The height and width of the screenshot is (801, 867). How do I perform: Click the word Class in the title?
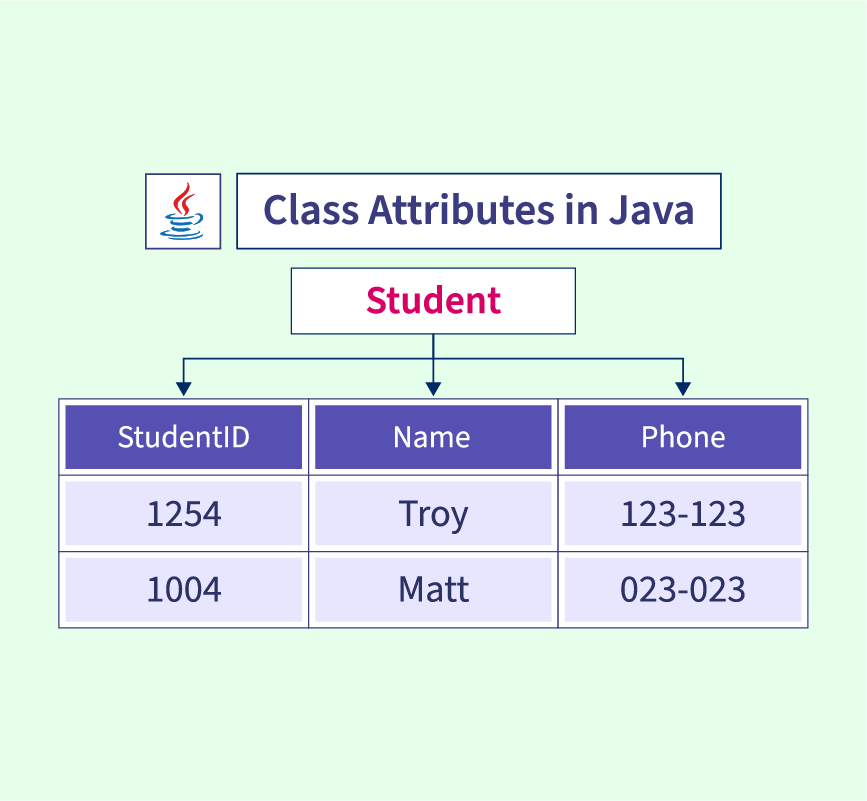[x=310, y=211]
